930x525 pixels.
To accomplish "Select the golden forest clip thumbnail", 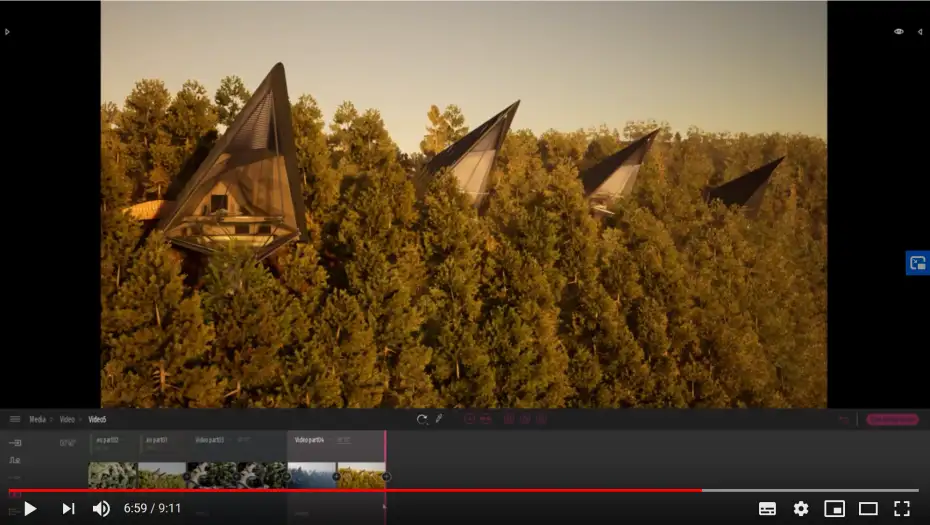I will click(361, 476).
